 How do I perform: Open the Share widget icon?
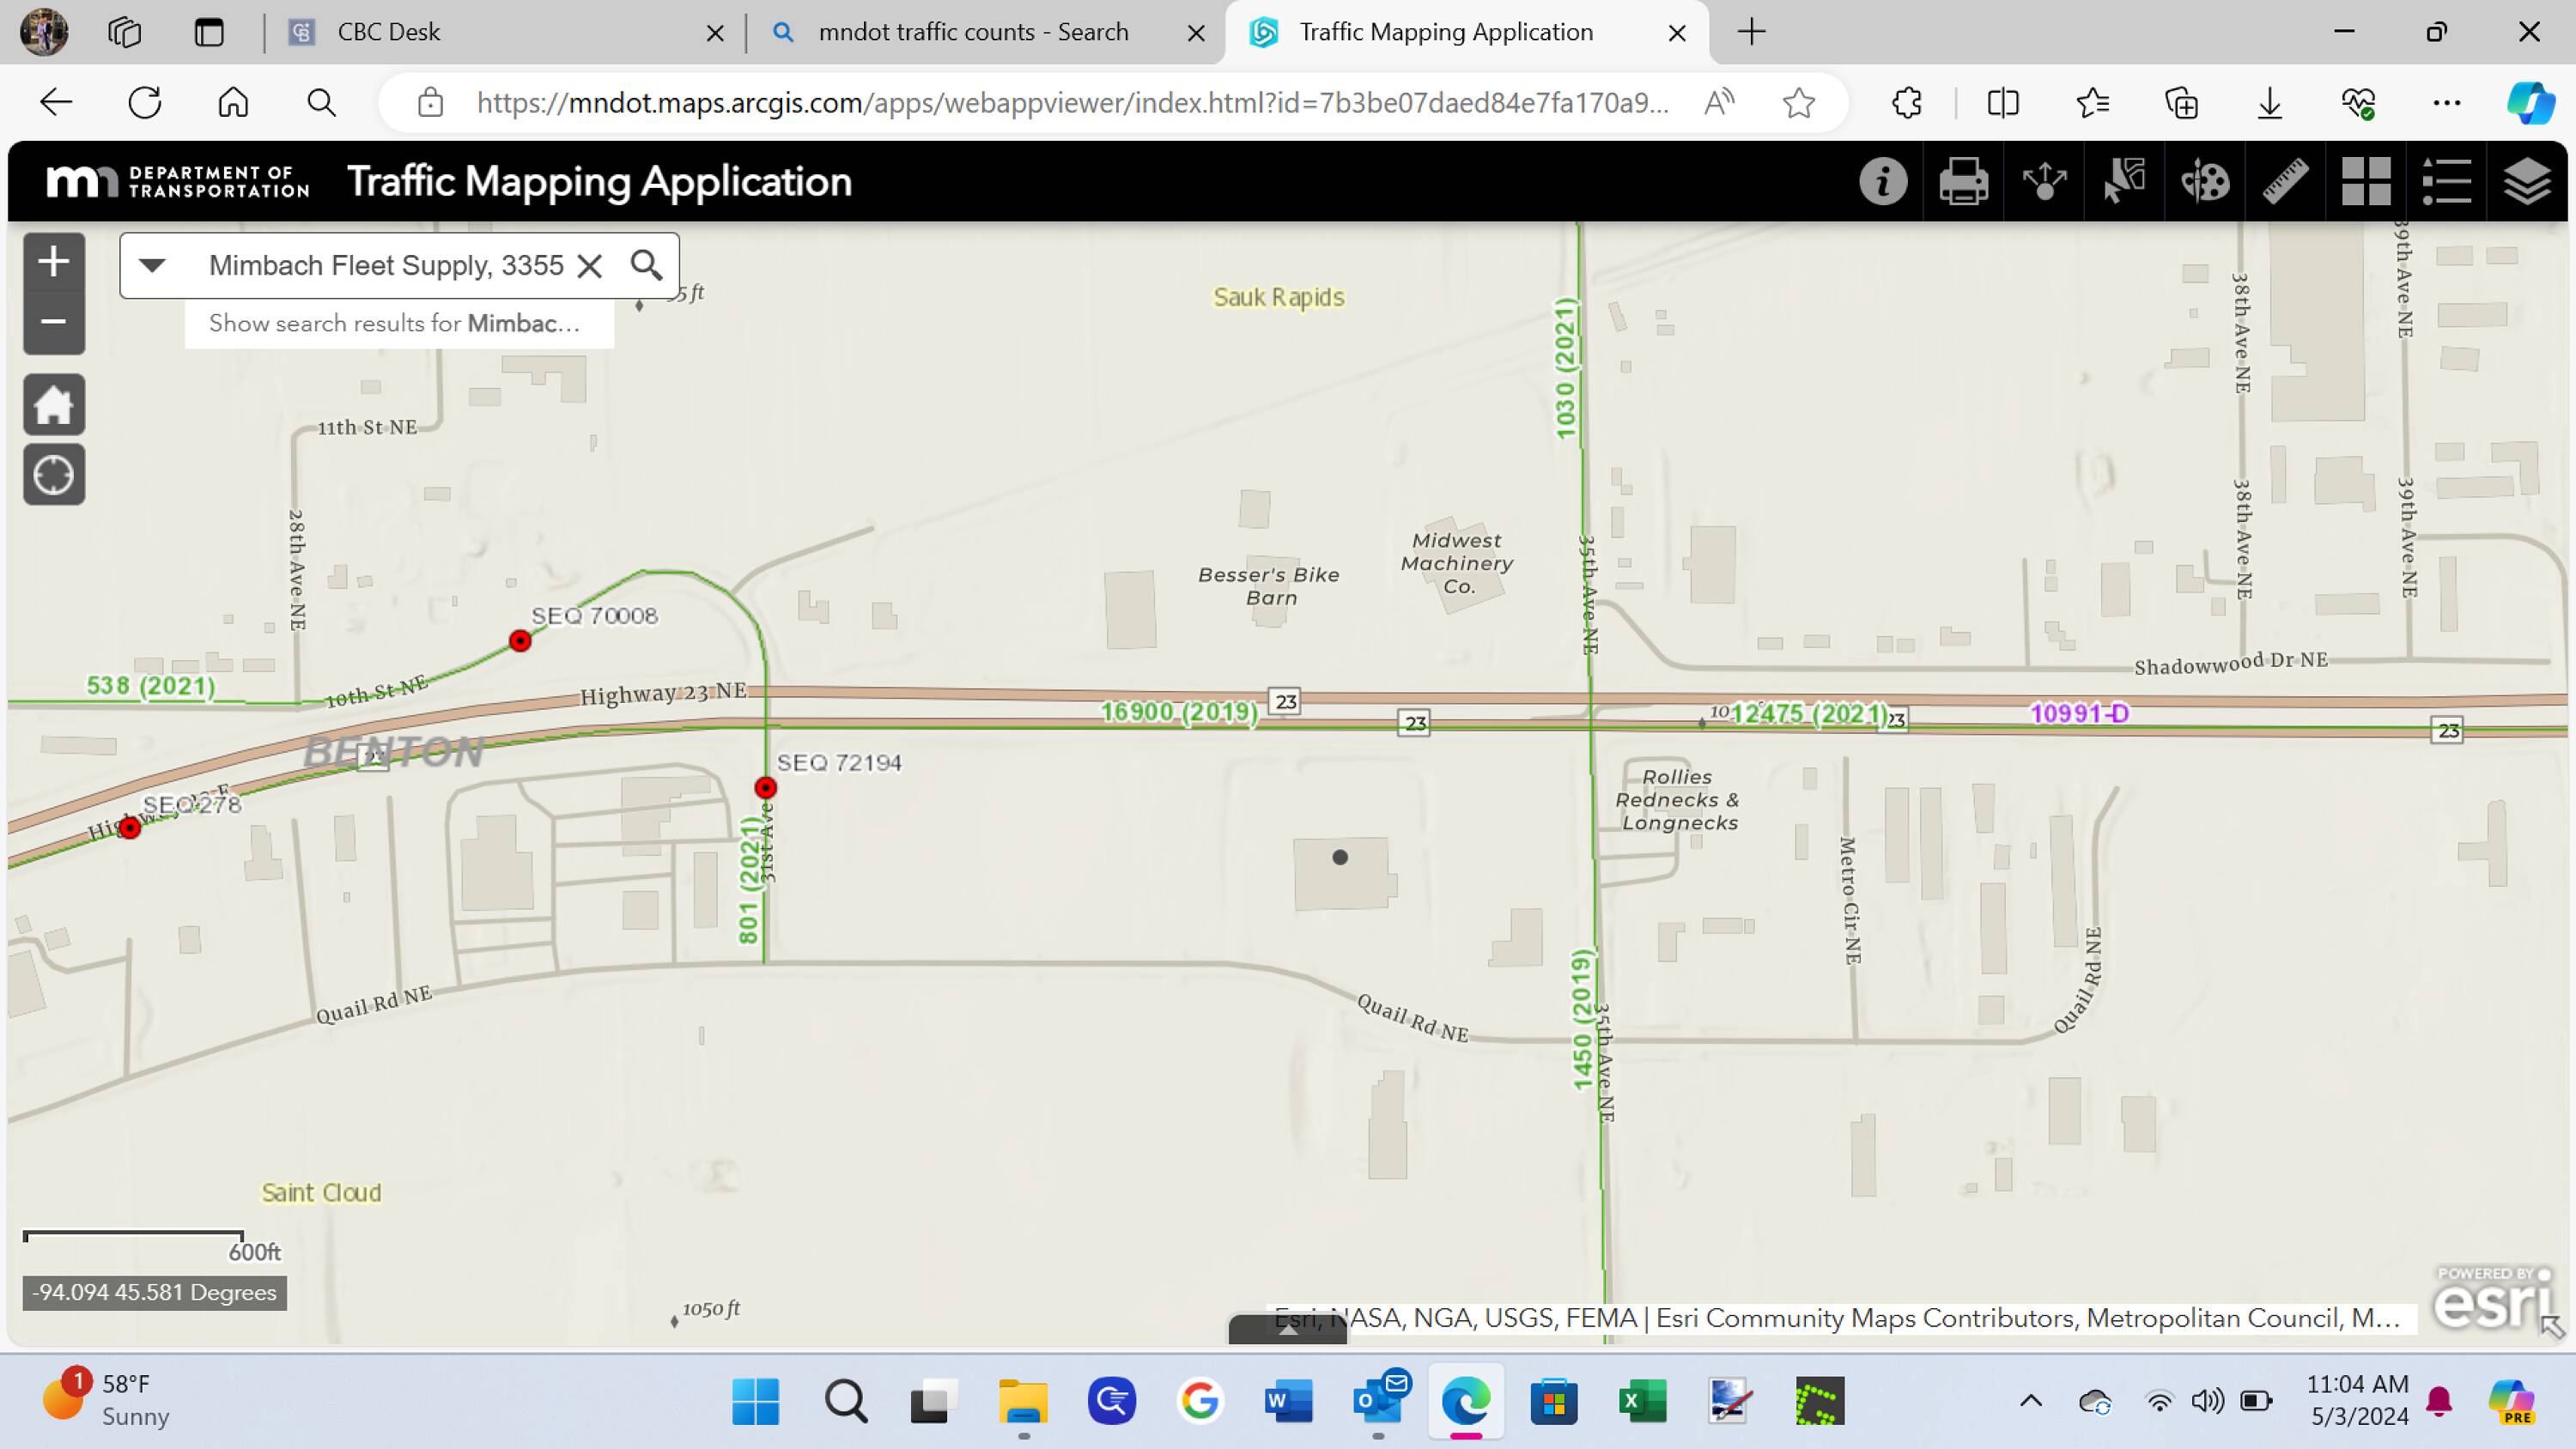[2044, 182]
